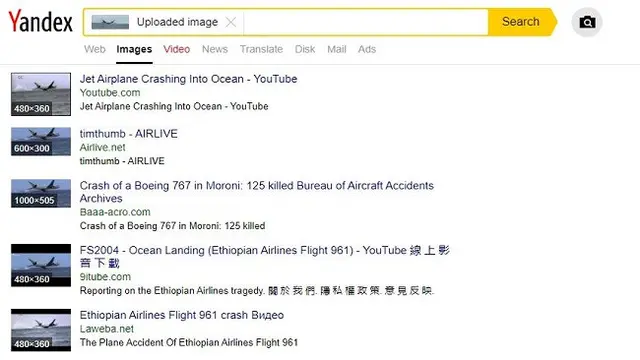The width and height of the screenshot is (640, 360).
Task: Click the yellow Search button
Action: click(522, 22)
